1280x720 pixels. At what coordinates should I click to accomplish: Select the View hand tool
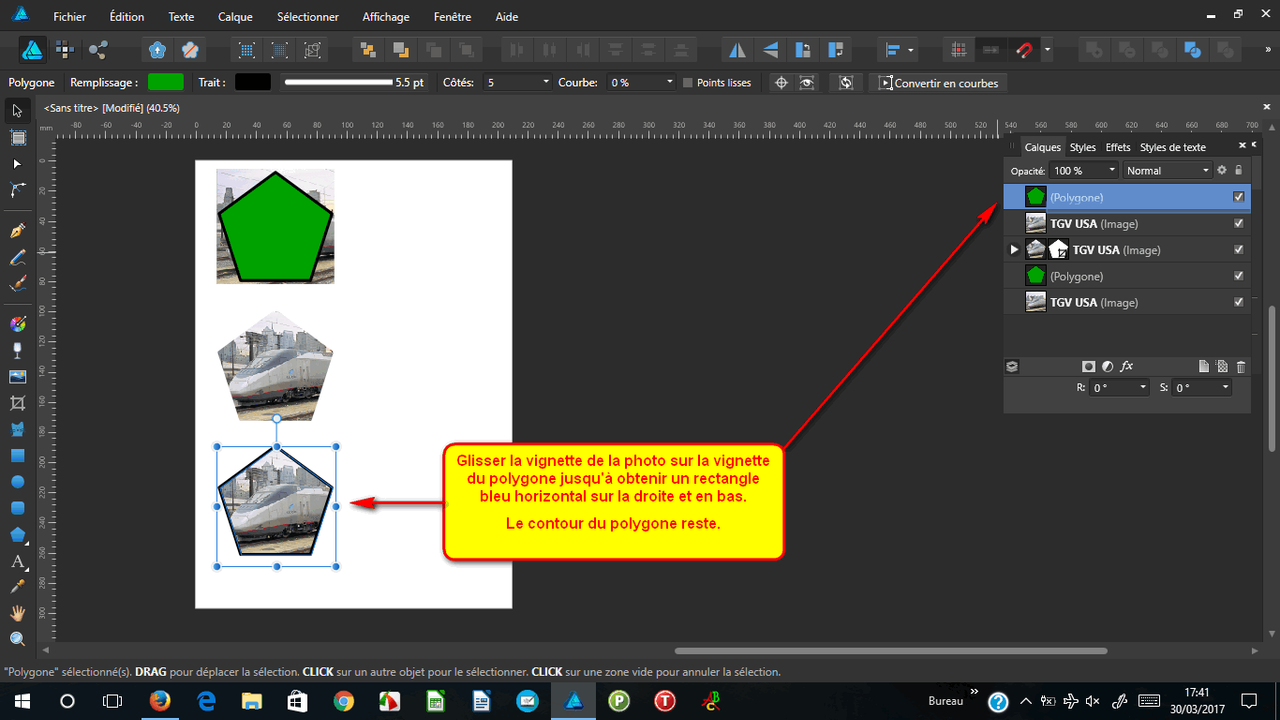[17, 613]
